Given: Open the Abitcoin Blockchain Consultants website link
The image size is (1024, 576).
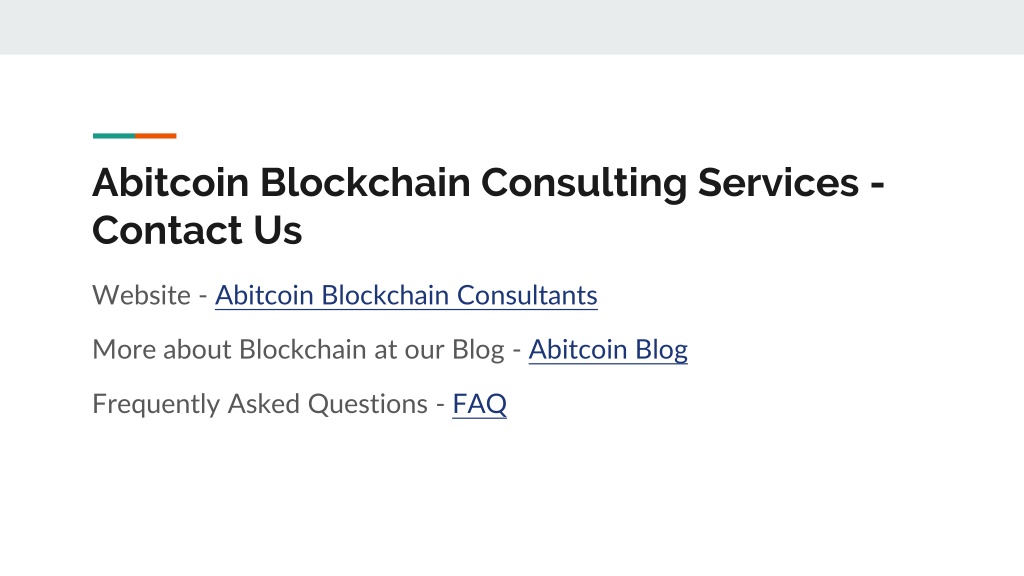Looking at the screenshot, I should click(x=406, y=295).
